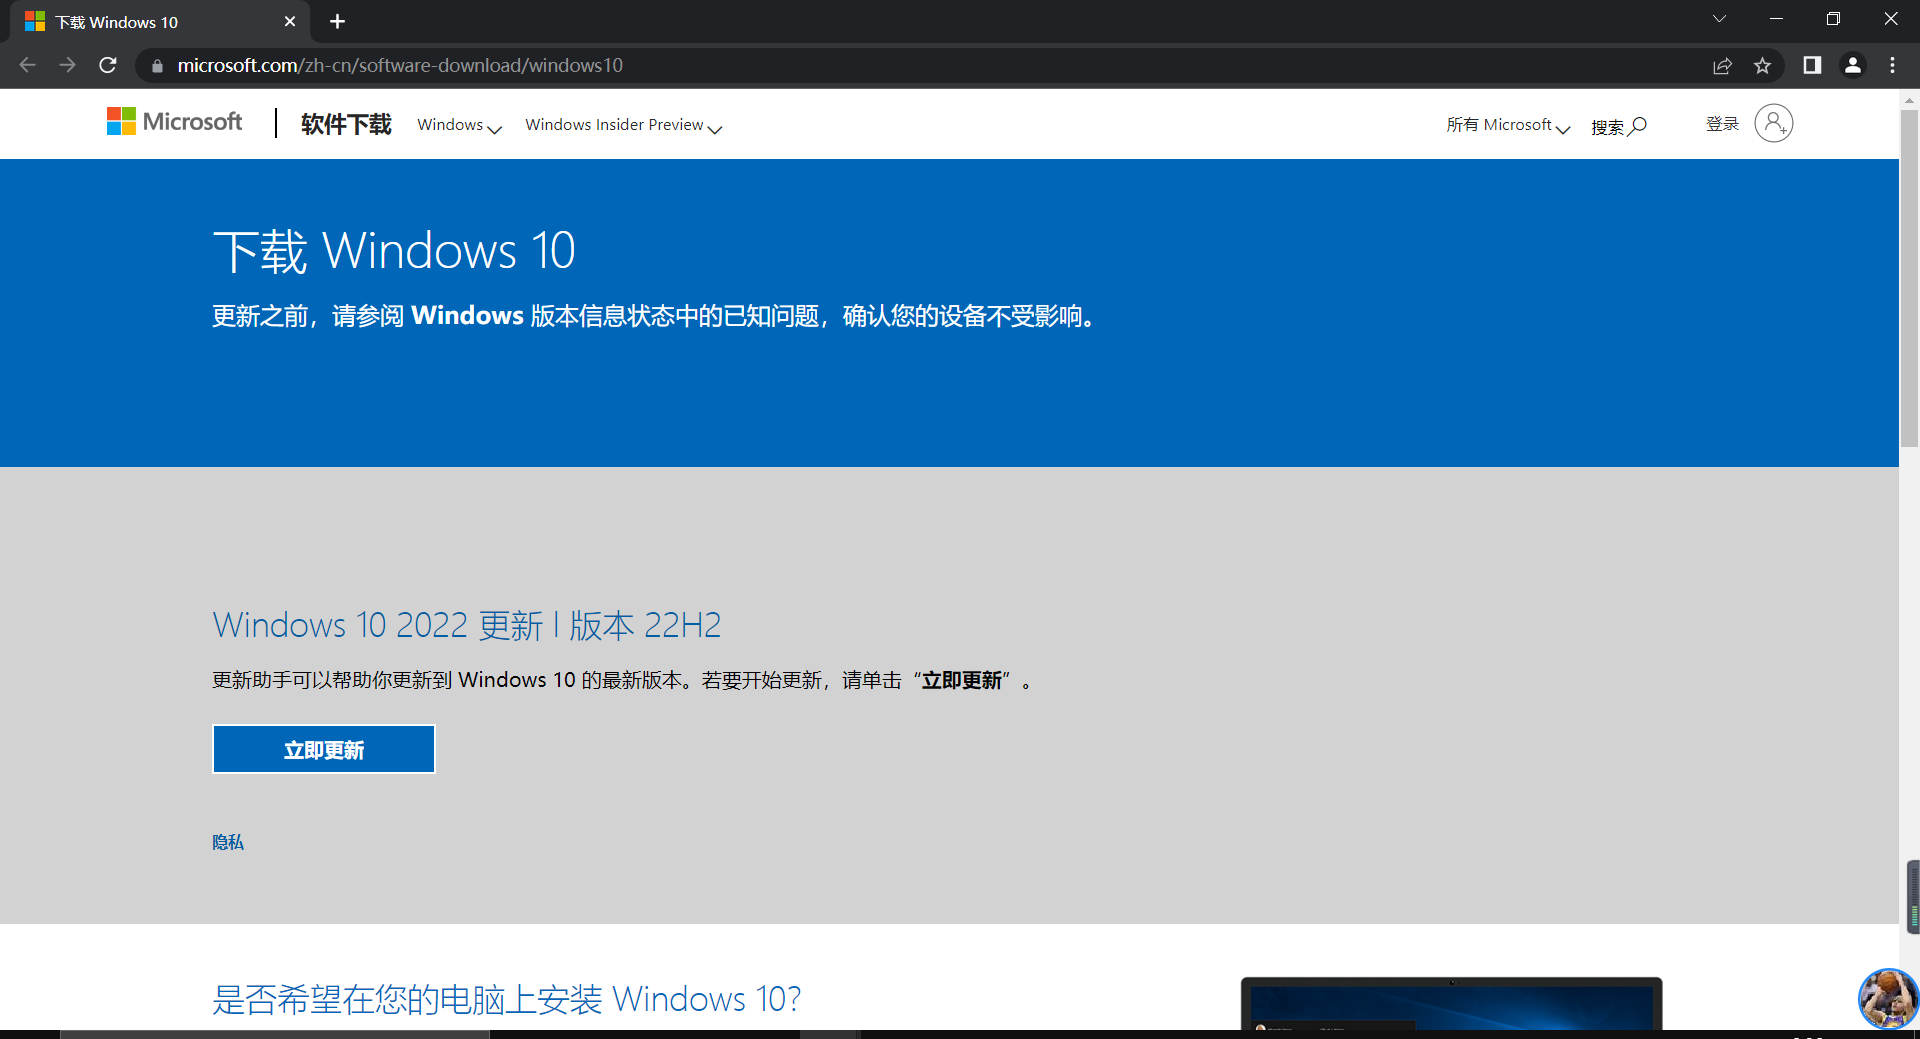
Task: Click the Windows 10 2022 更新 heading
Action: 466,625
